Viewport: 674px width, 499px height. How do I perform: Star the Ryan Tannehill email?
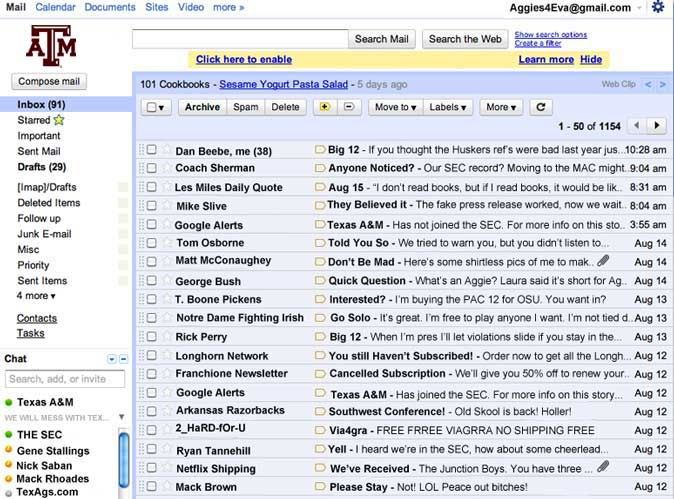pyautogui.click(x=167, y=449)
